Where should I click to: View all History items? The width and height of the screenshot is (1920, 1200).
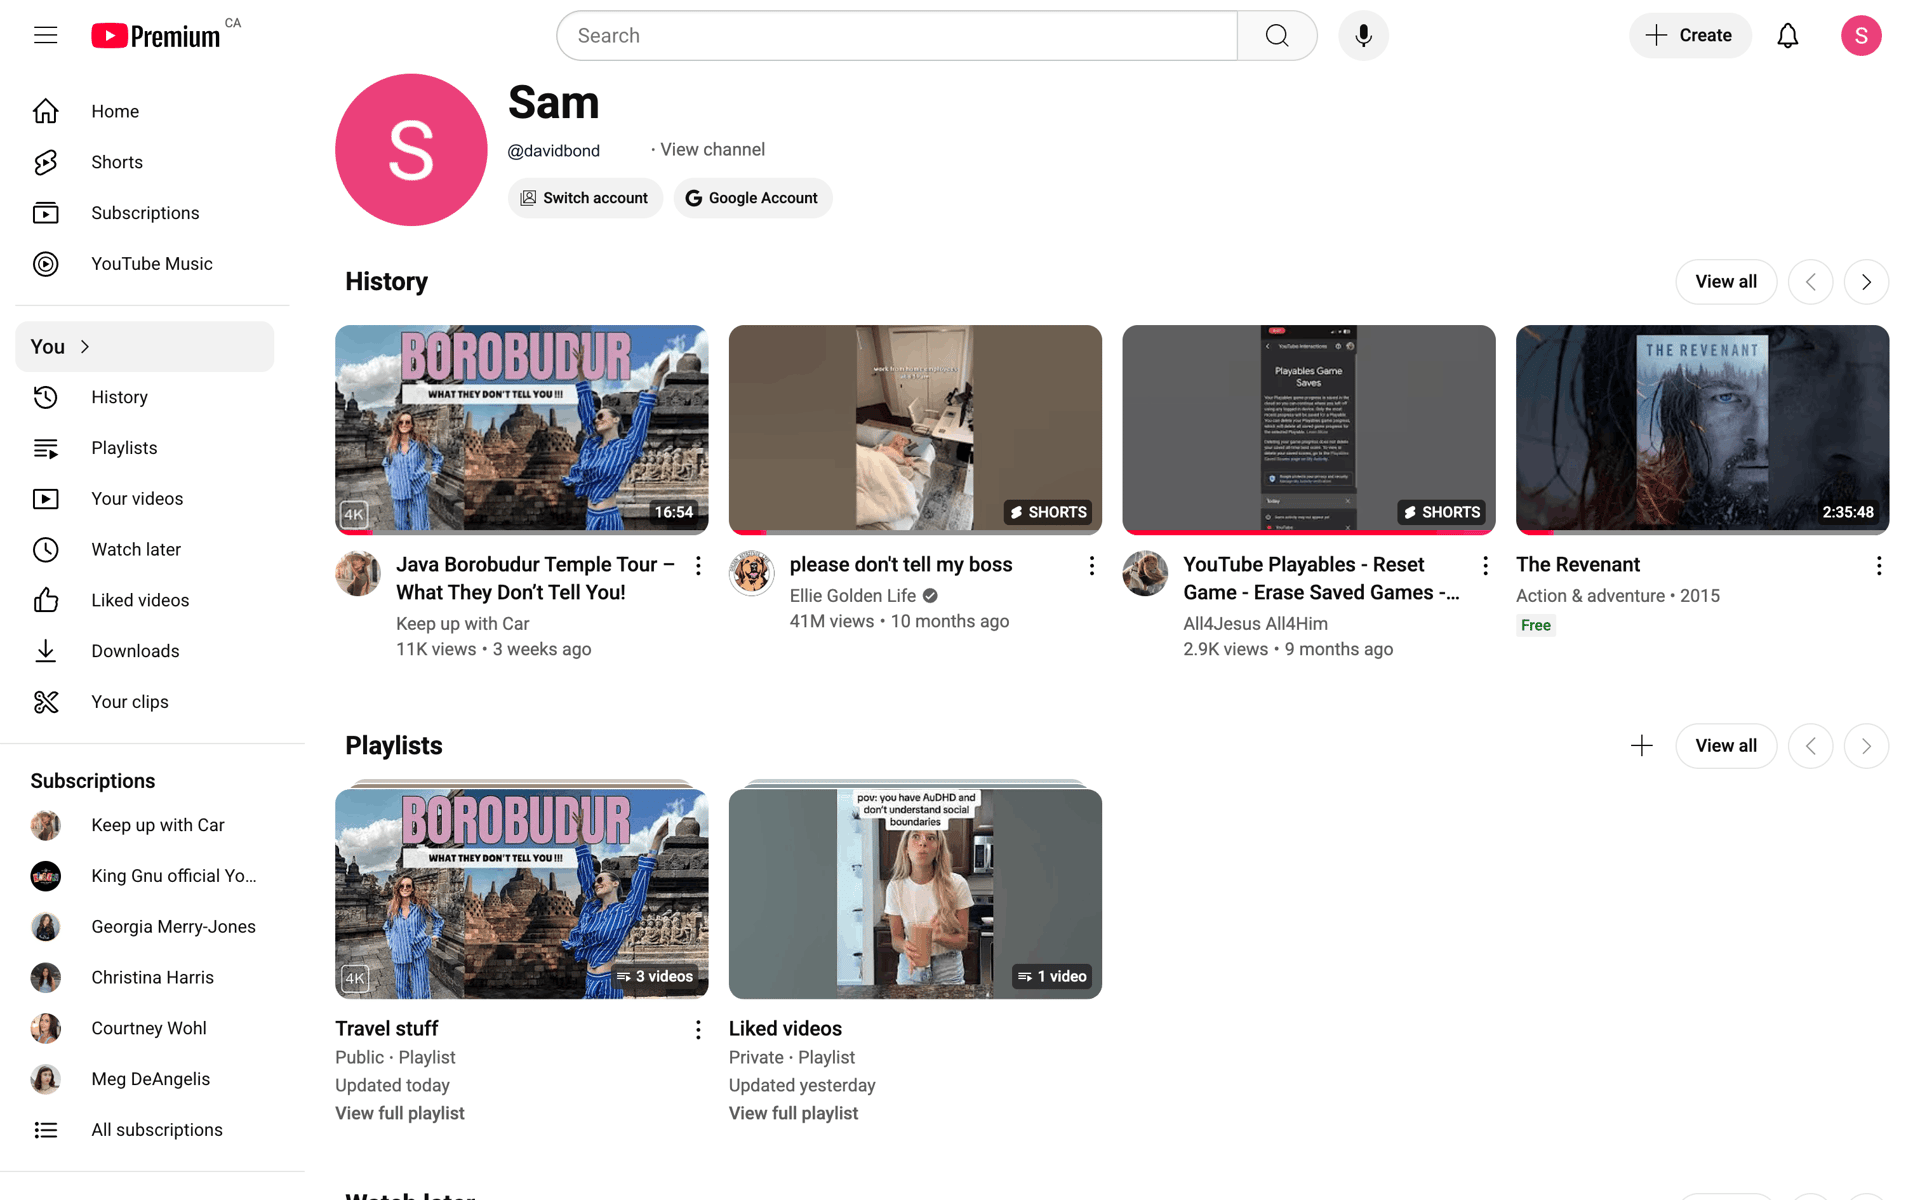point(1726,282)
